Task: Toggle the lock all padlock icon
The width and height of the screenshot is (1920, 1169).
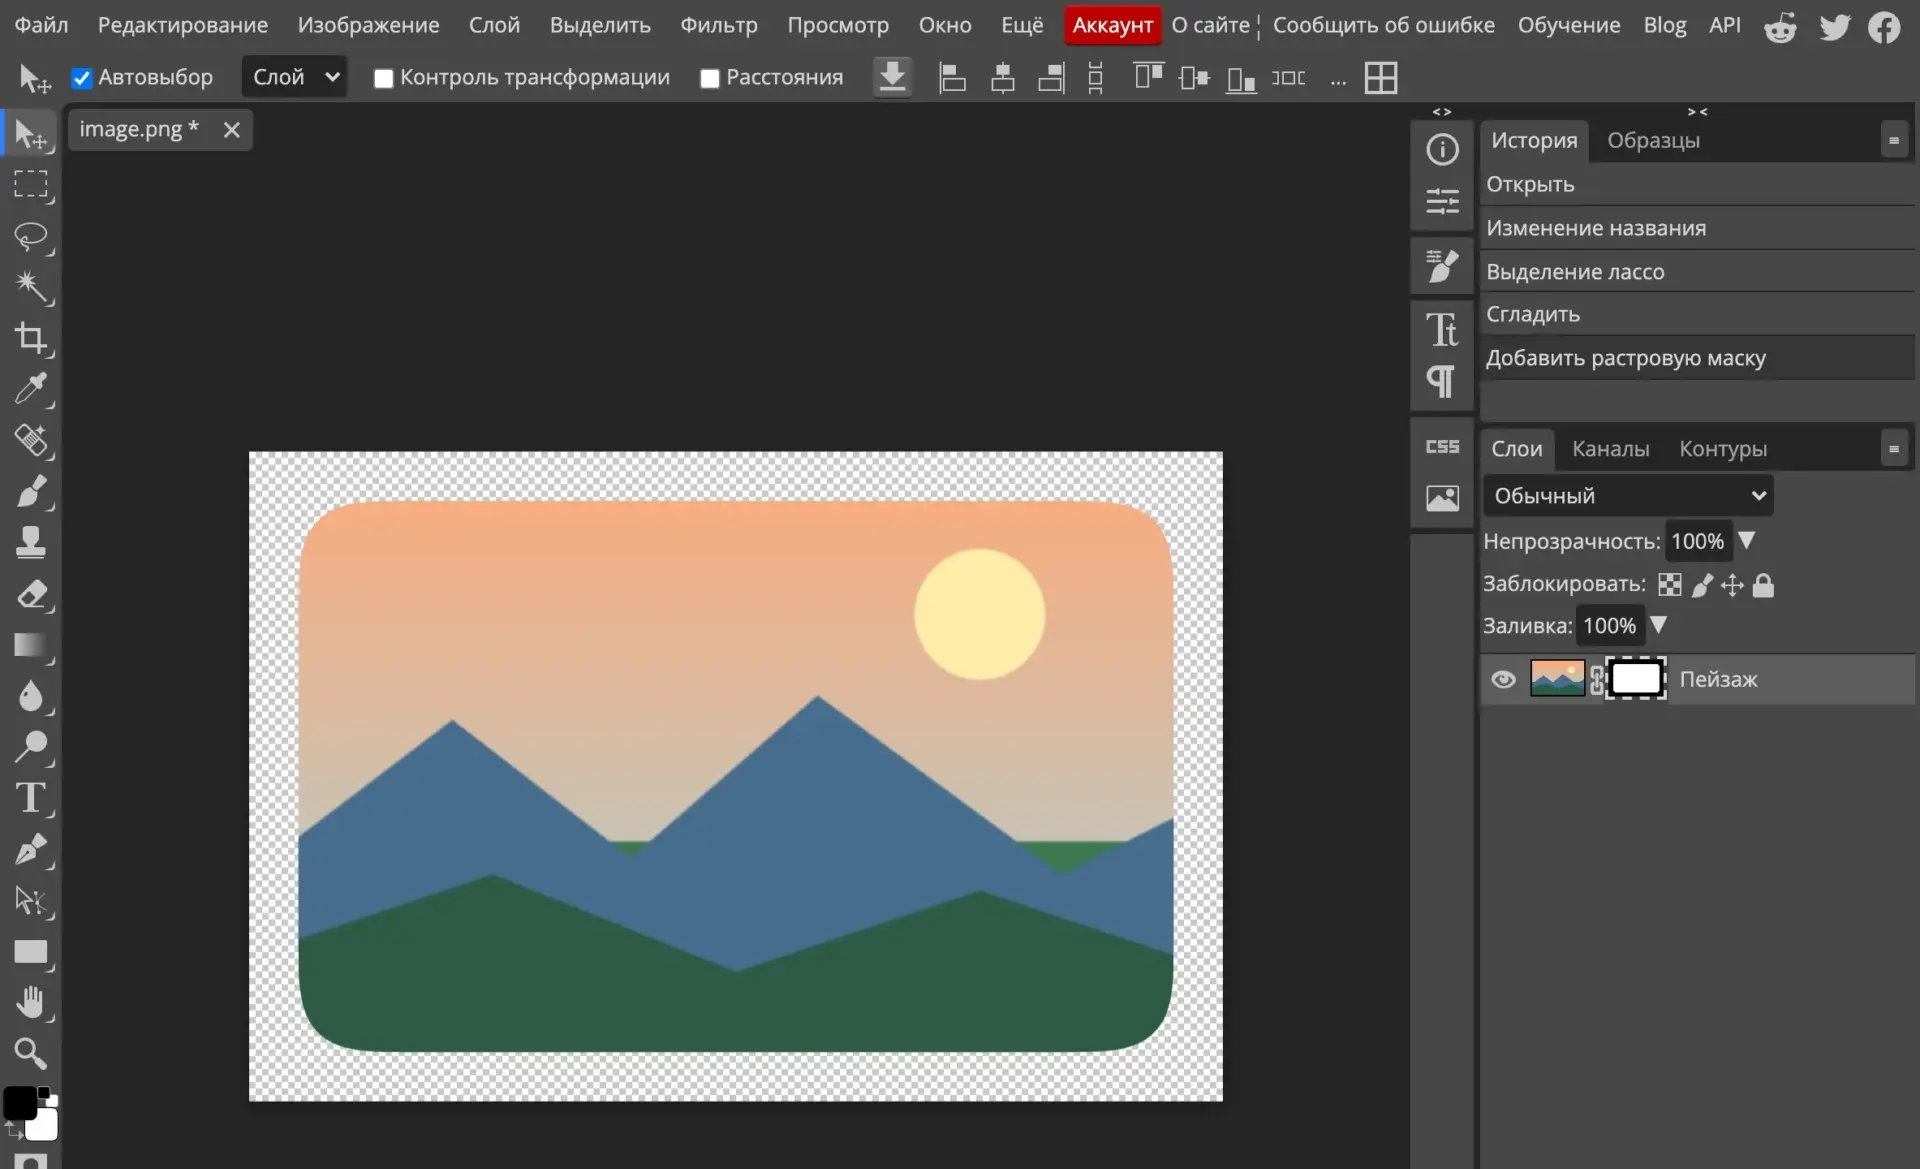Action: (x=1763, y=585)
